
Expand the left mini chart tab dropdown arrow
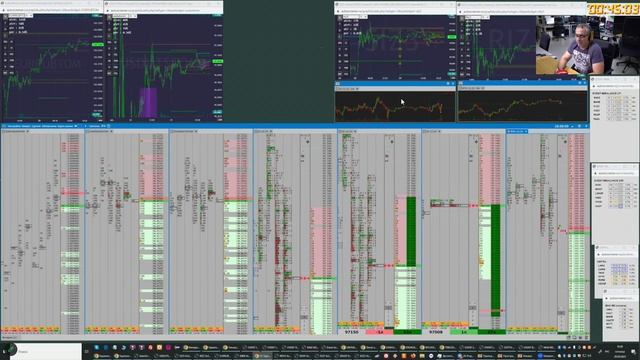(358, 88)
